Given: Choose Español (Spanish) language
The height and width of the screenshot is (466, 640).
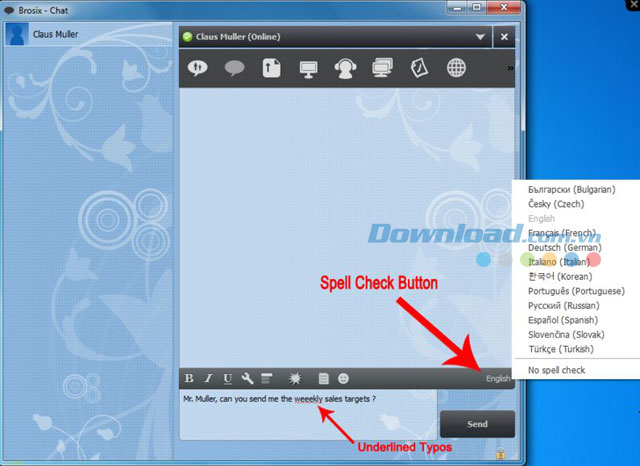Looking at the screenshot, I should pos(562,320).
